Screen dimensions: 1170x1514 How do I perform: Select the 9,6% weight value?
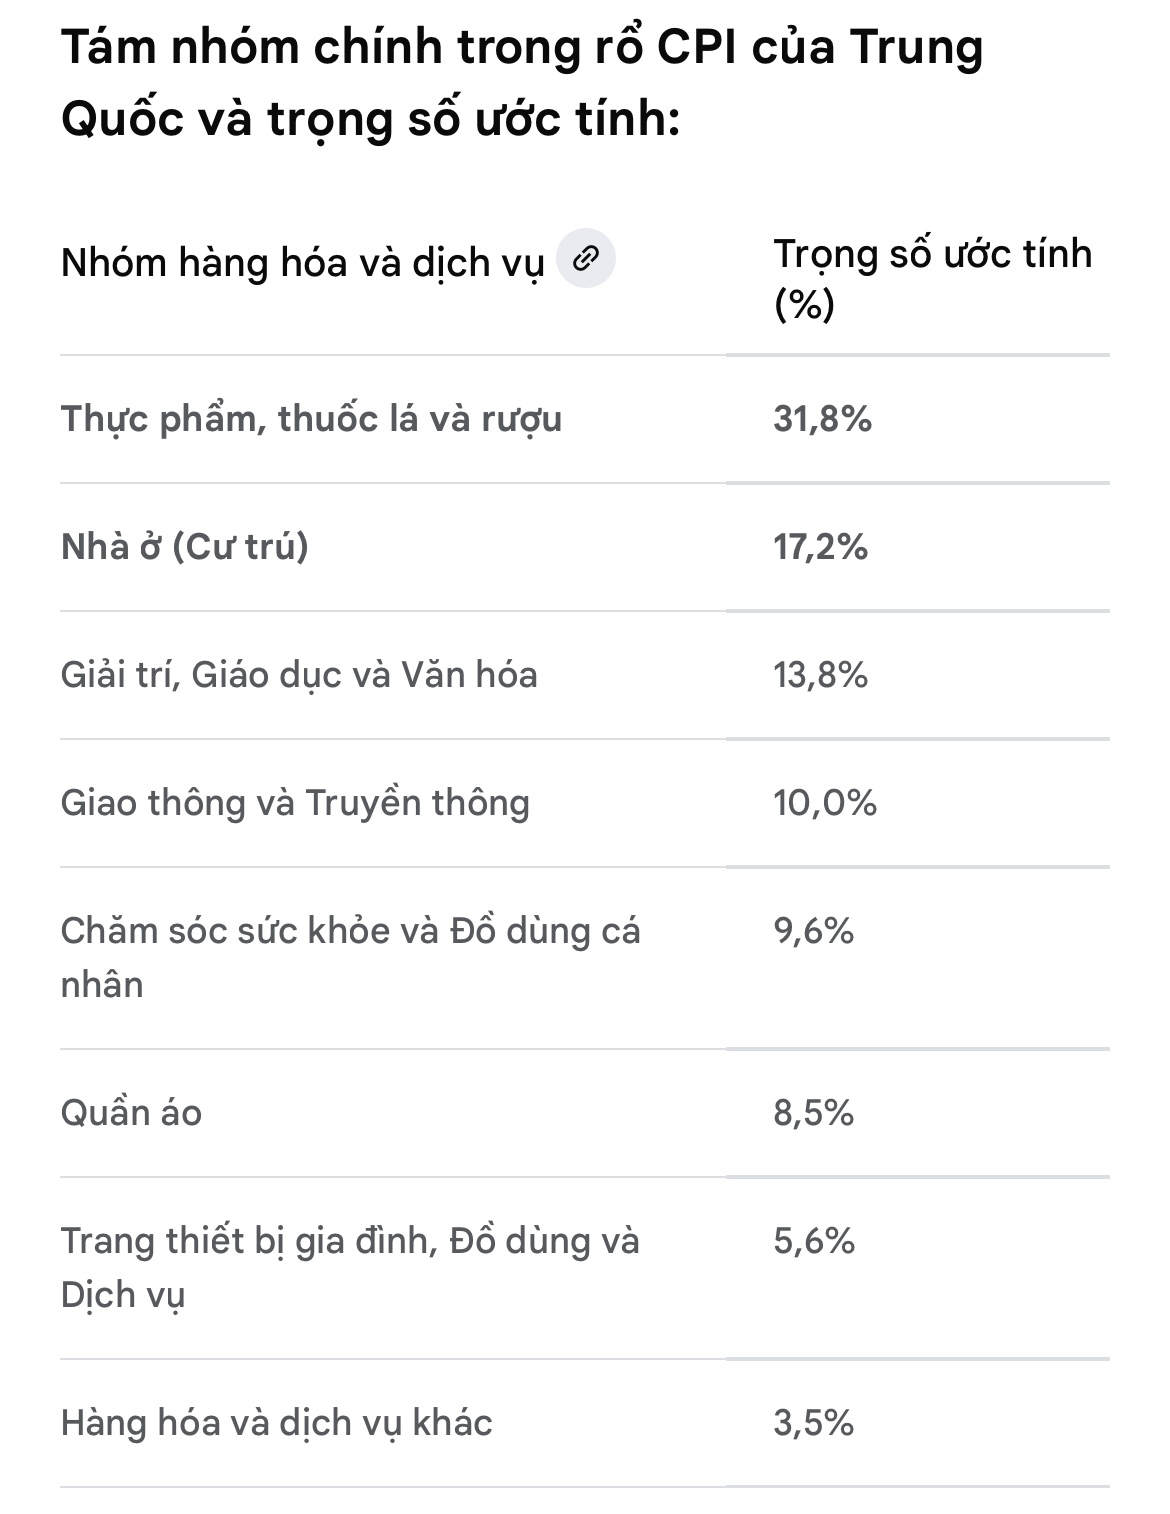coord(813,931)
